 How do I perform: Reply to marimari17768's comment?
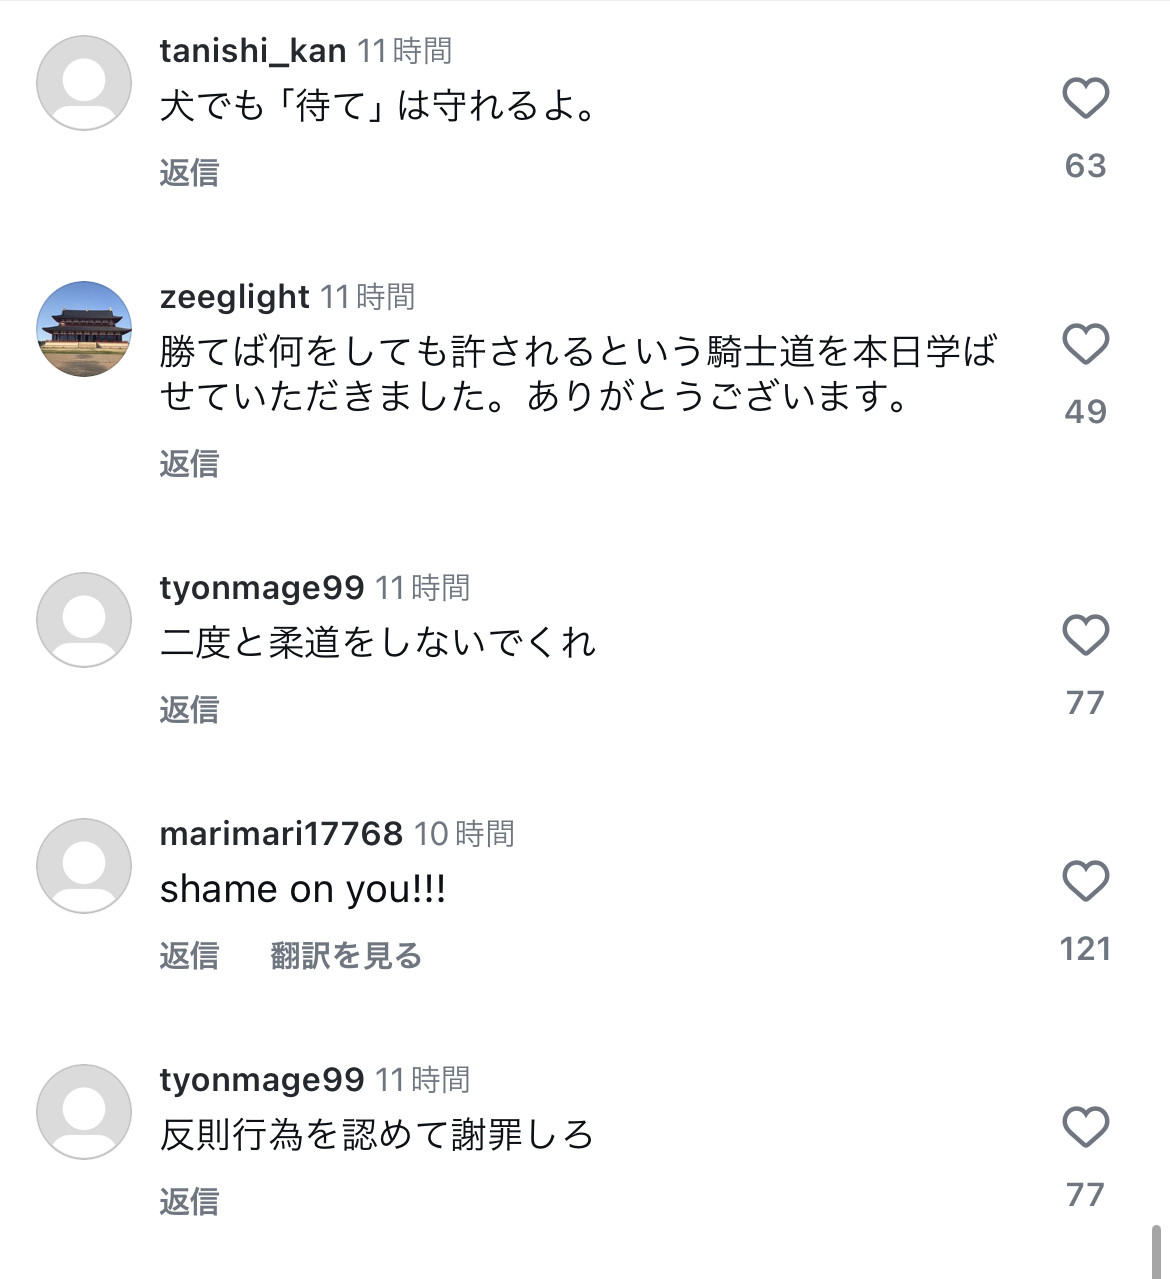(189, 956)
